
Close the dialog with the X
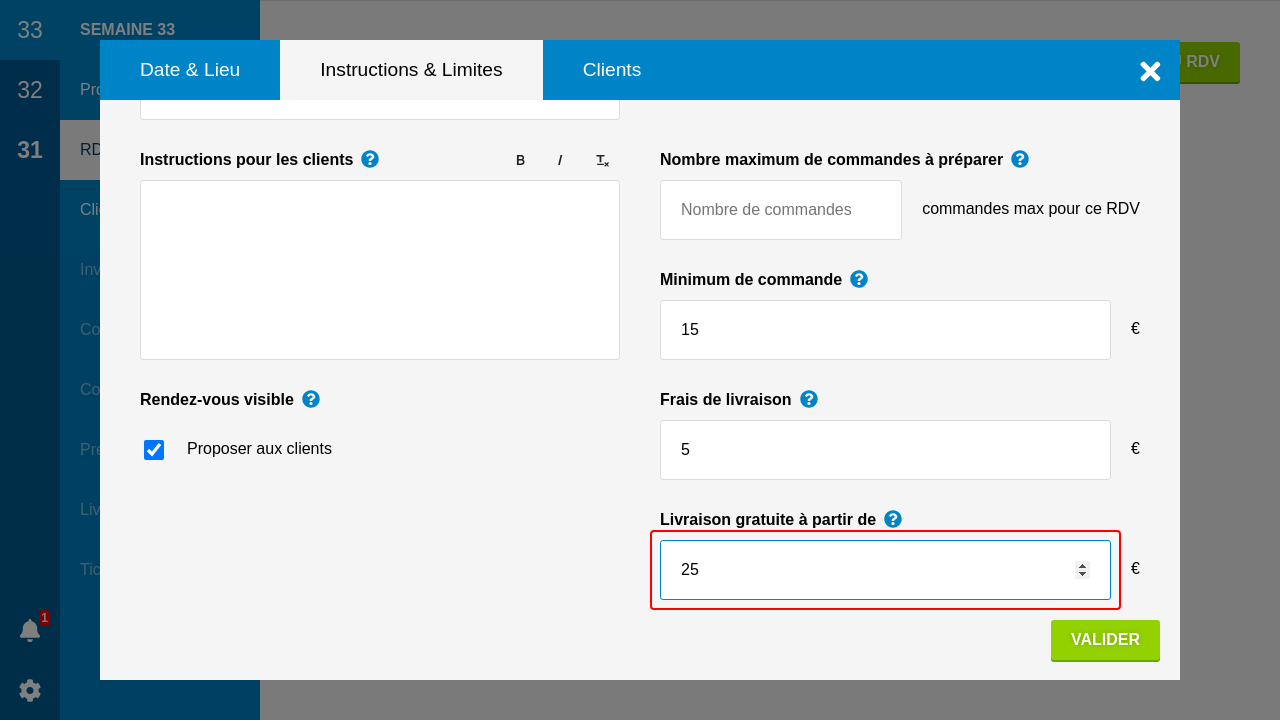point(1150,71)
